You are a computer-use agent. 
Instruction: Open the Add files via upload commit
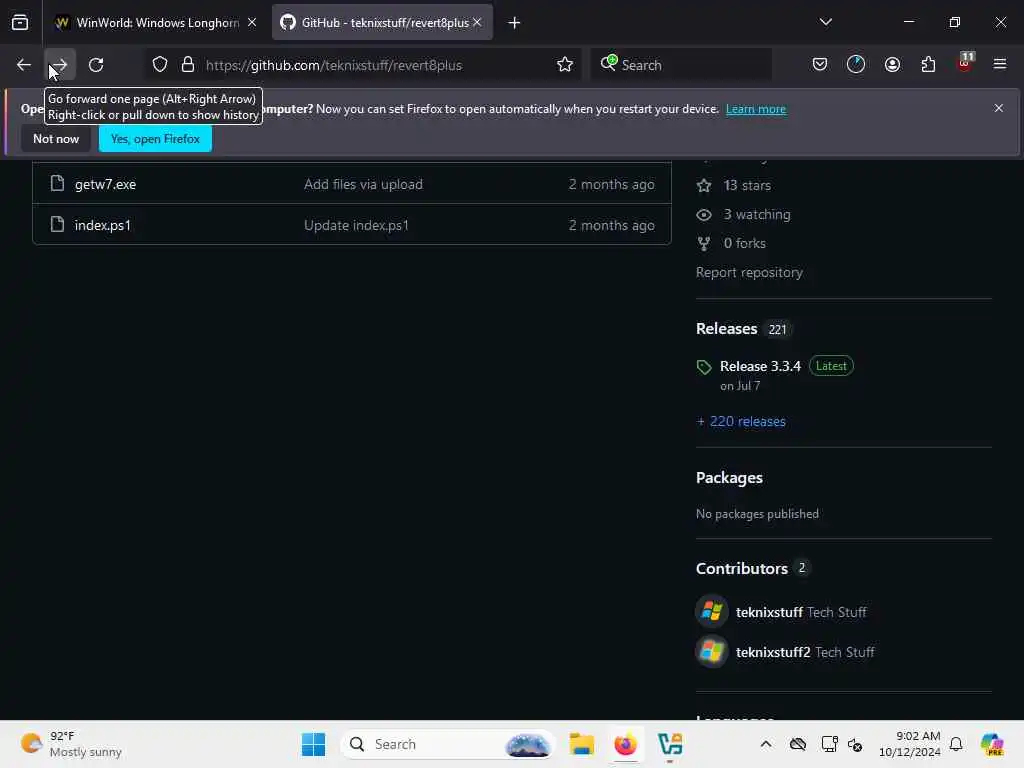click(363, 184)
